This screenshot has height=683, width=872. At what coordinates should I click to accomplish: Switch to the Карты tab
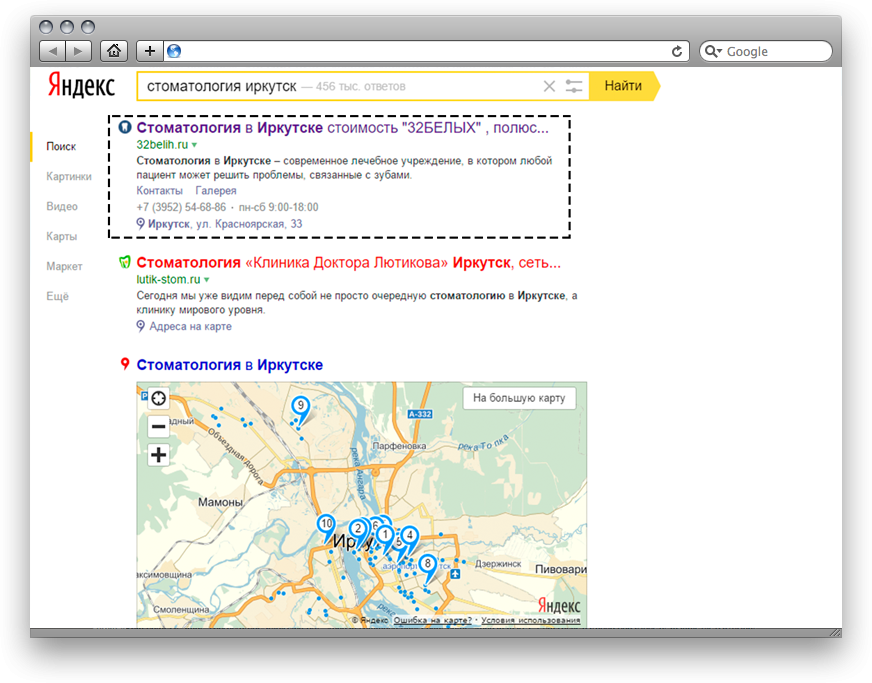coord(61,236)
